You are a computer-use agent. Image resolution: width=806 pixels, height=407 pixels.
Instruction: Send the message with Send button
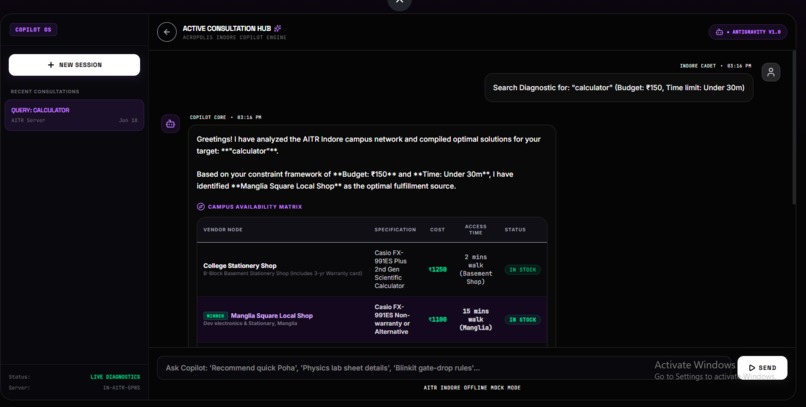[762, 367]
